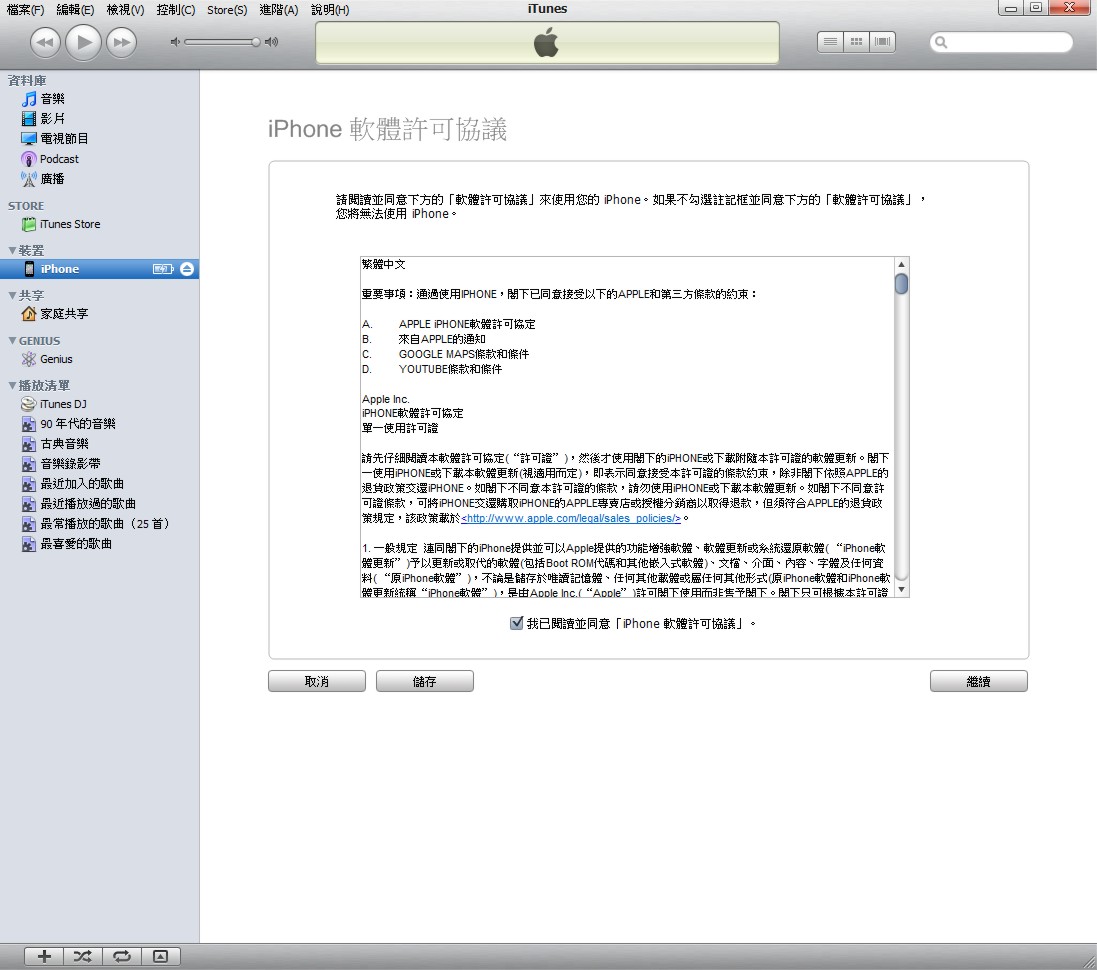1097x970 pixels.
Task: Click the Apple logo status display
Action: click(x=547, y=43)
